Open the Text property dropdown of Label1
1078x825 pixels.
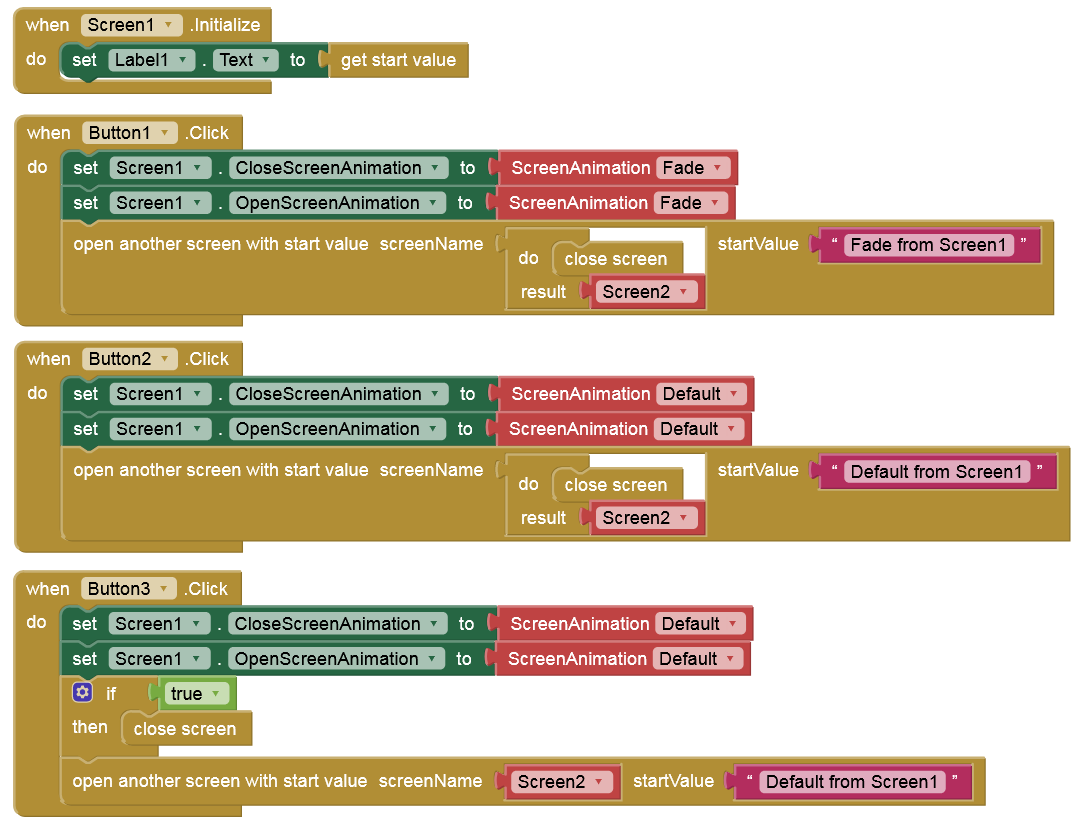245,60
